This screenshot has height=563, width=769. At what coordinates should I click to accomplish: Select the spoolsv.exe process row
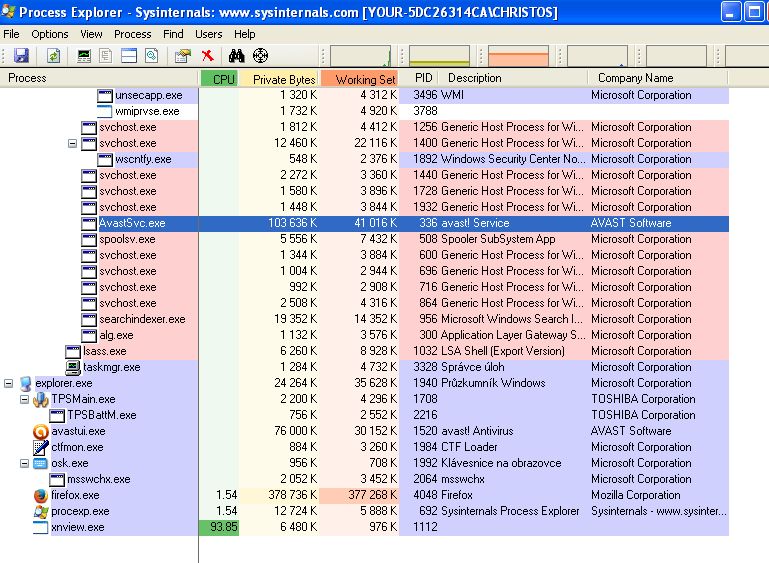(x=364, y=239)
